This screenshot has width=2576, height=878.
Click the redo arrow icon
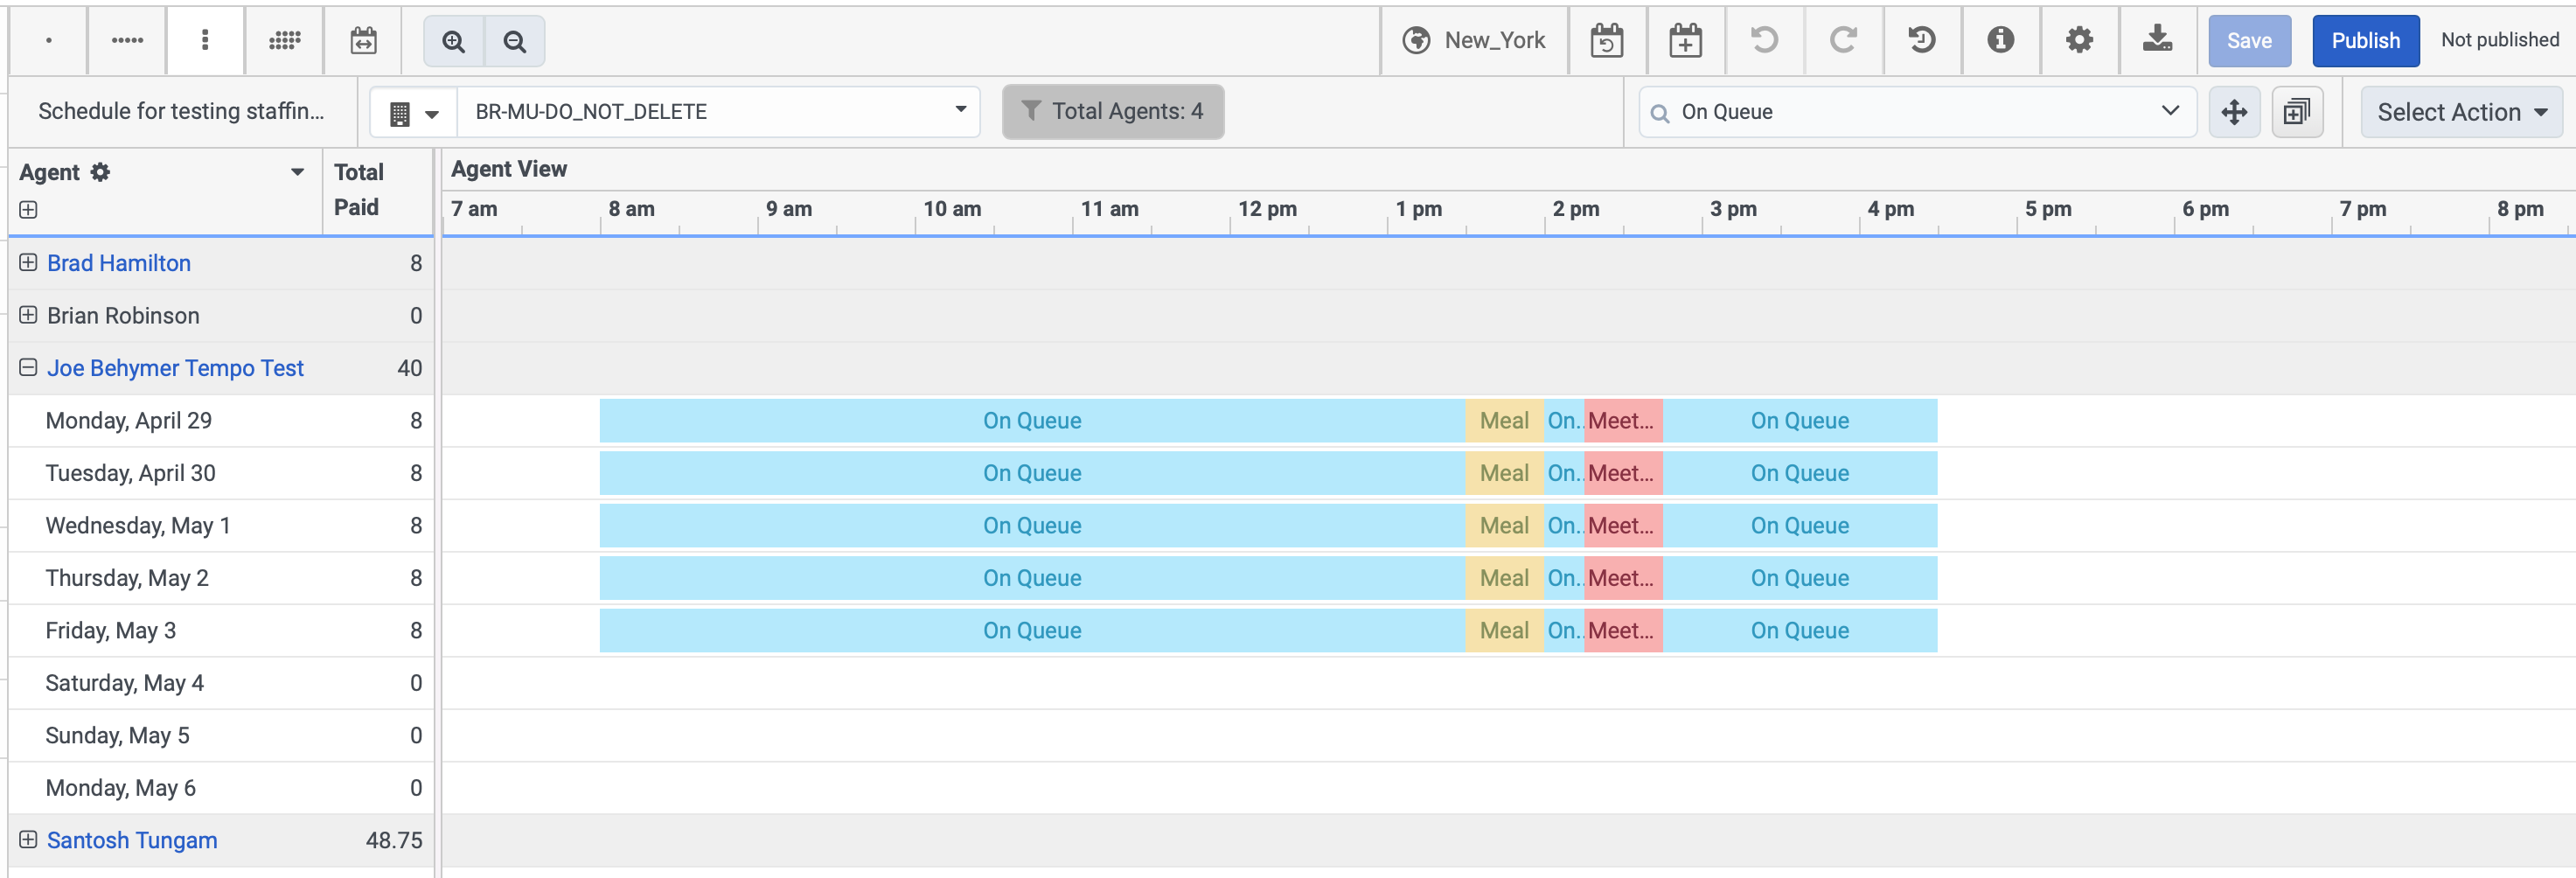(x=1843, y=40)
